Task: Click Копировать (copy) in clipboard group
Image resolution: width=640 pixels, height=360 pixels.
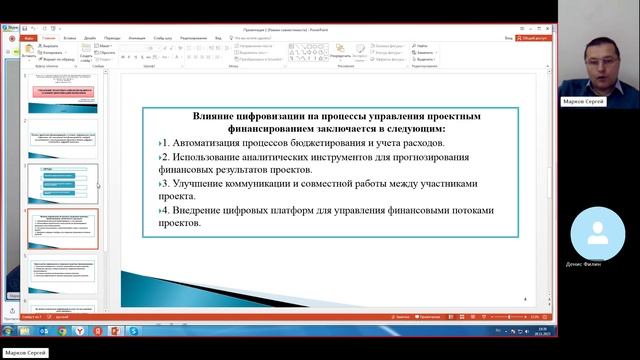Action: pos(51,53)
